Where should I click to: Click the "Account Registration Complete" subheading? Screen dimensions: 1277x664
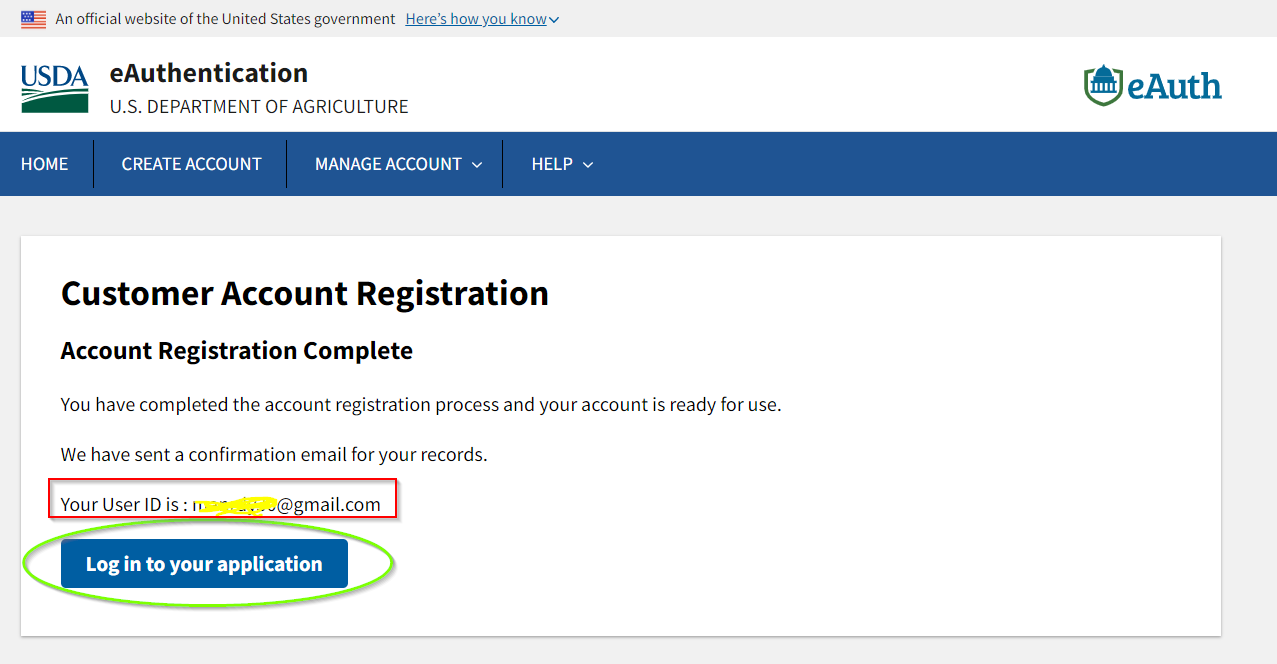[237, 351]
